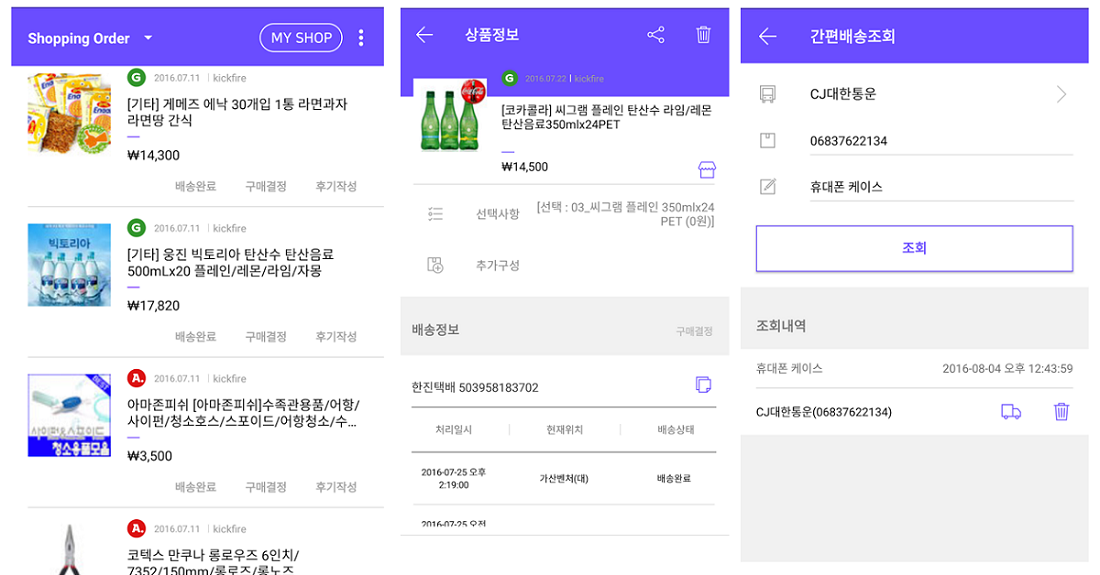Tap 배송완료 under the ₩17,820 item
The width and height of the screenshot is (1100, 575).
(x=196, y=337)
